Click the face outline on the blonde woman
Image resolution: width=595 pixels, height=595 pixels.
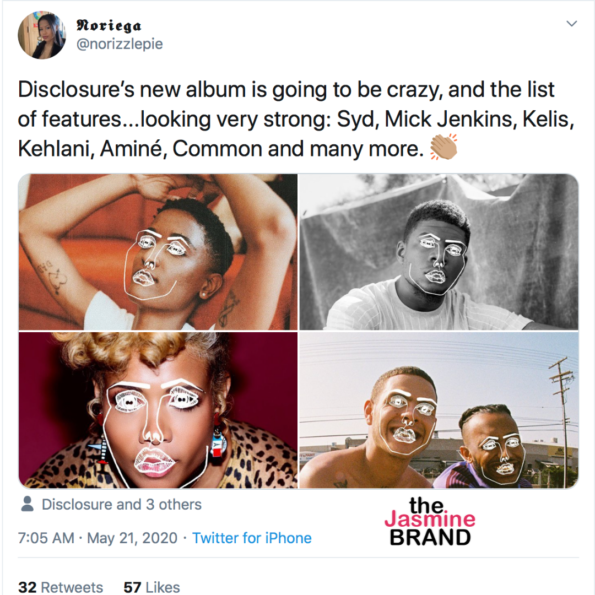point(156,431)
